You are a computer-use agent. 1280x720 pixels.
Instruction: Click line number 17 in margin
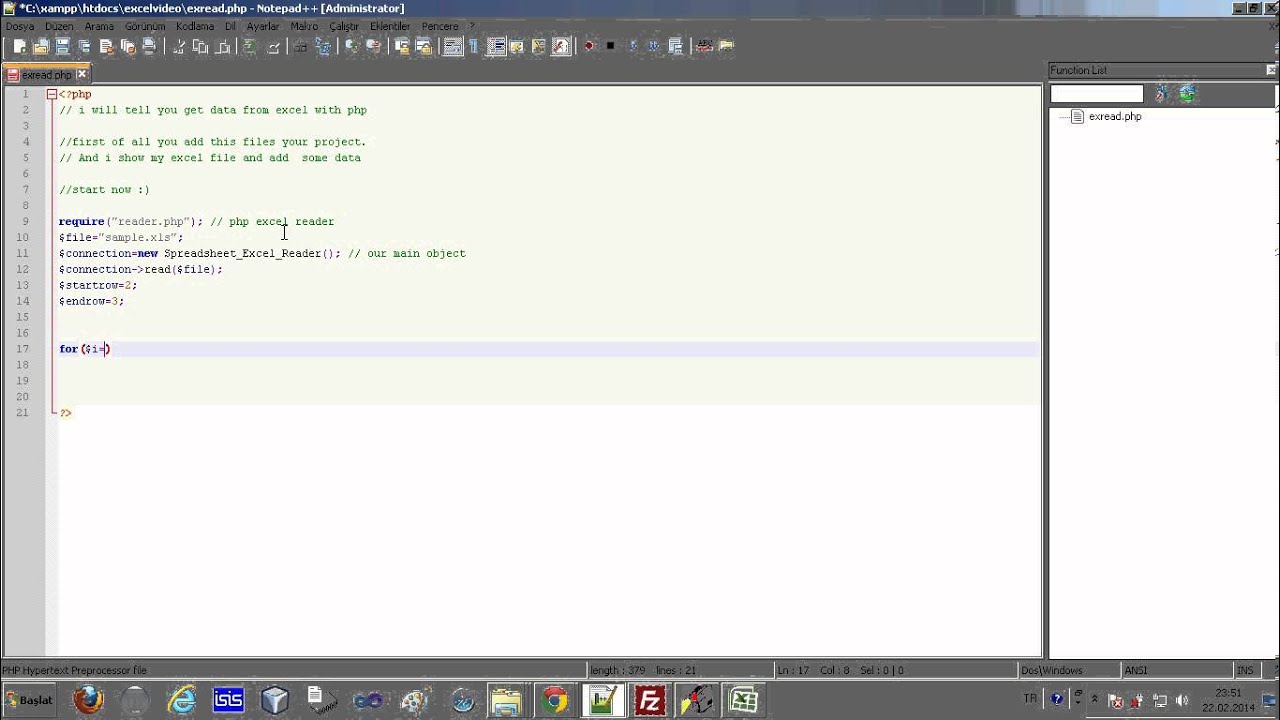point(23,349)
